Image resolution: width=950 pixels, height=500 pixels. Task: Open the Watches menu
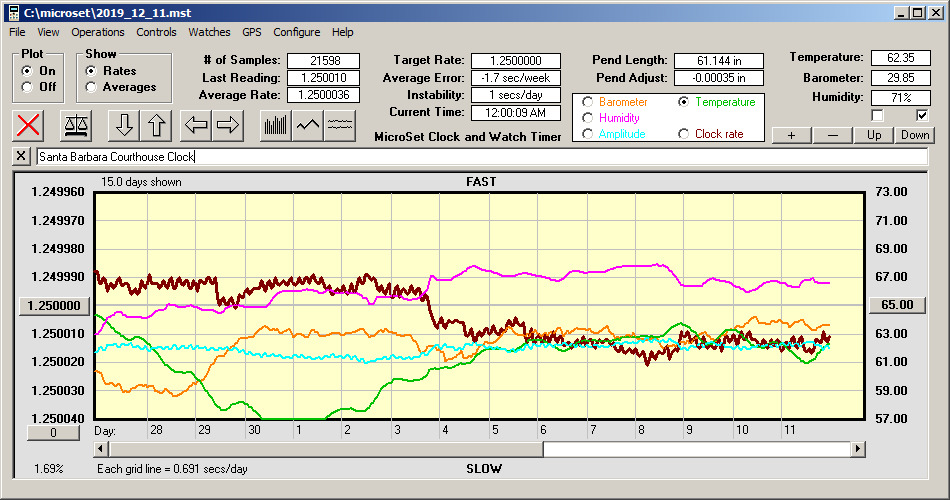pyautogui.click(x=209, y=32)
